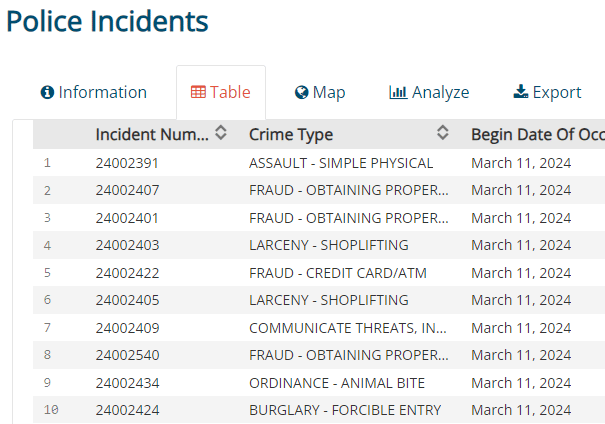The height and width of the screenshot is (424, 605).
Task: Click the Police Incidents page title
Action: coord(107,22)
